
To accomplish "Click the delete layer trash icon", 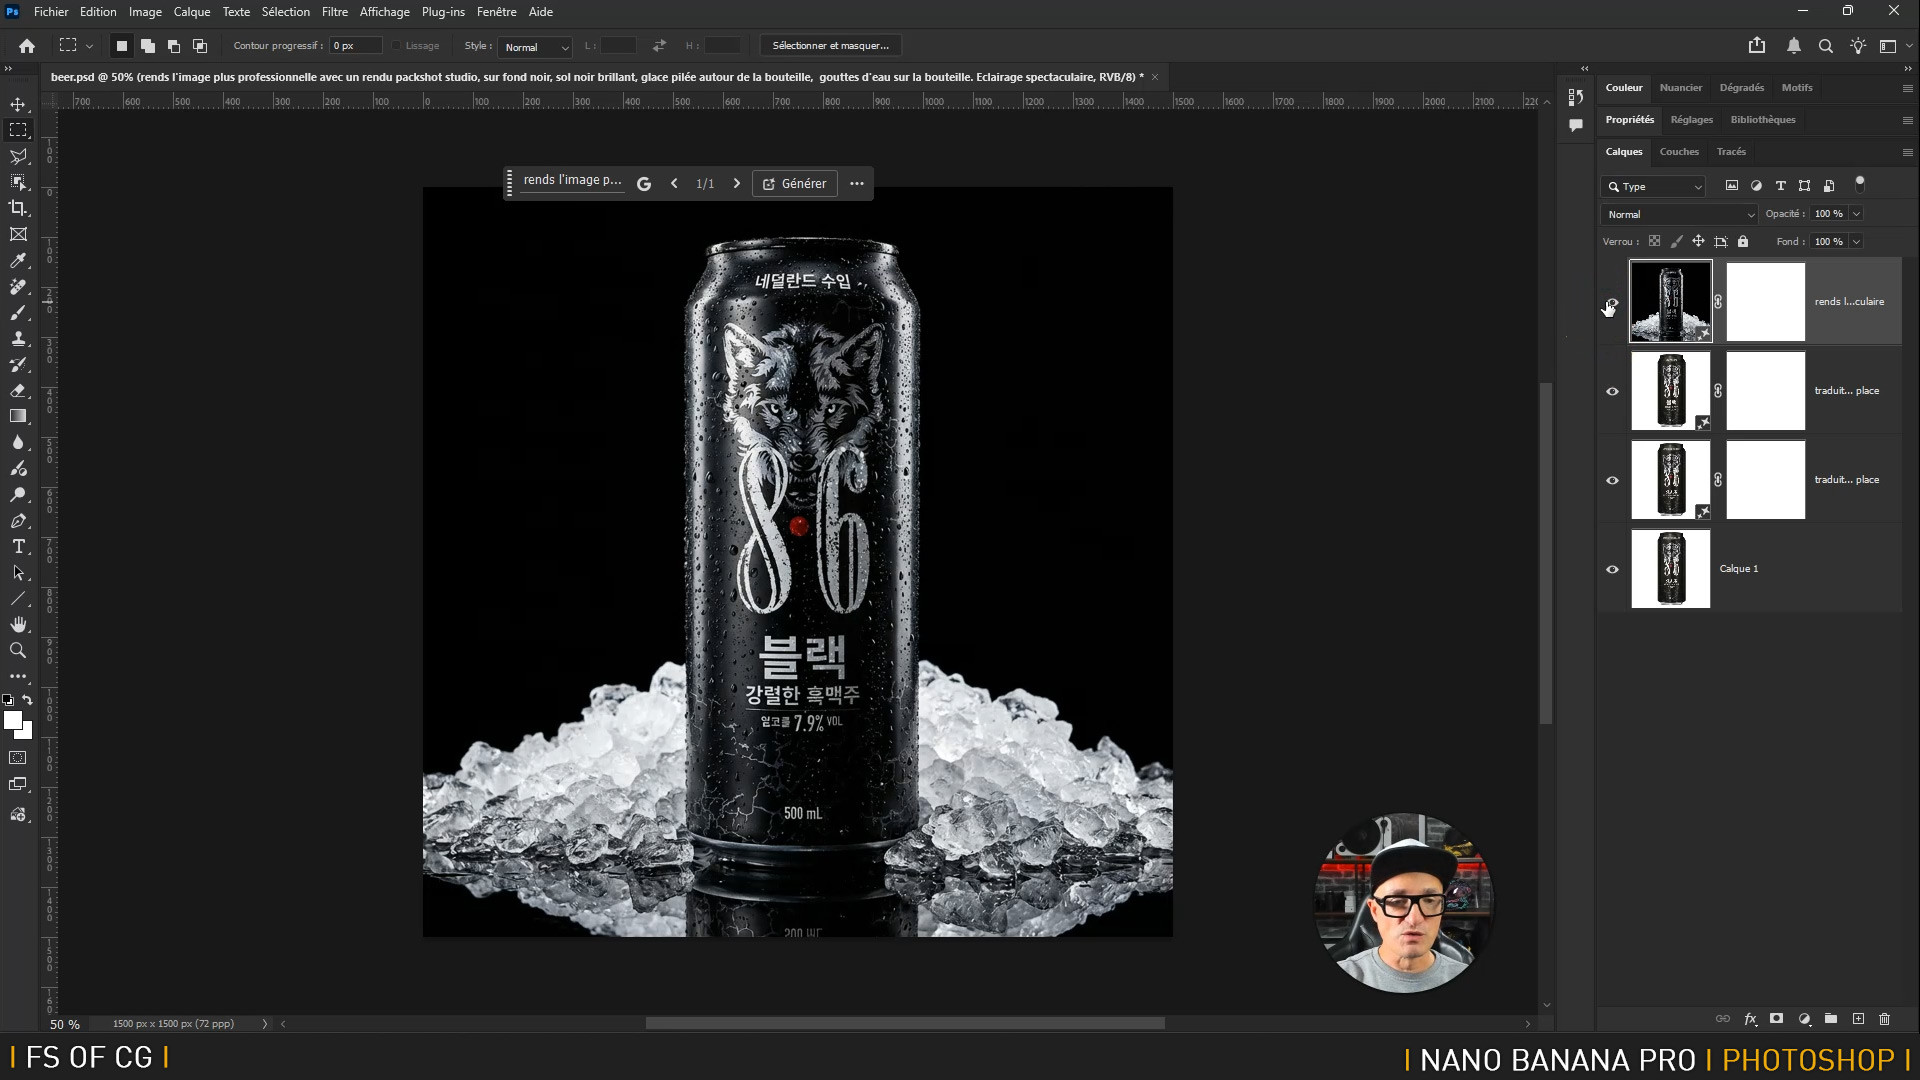I will pos(1884,1019).
